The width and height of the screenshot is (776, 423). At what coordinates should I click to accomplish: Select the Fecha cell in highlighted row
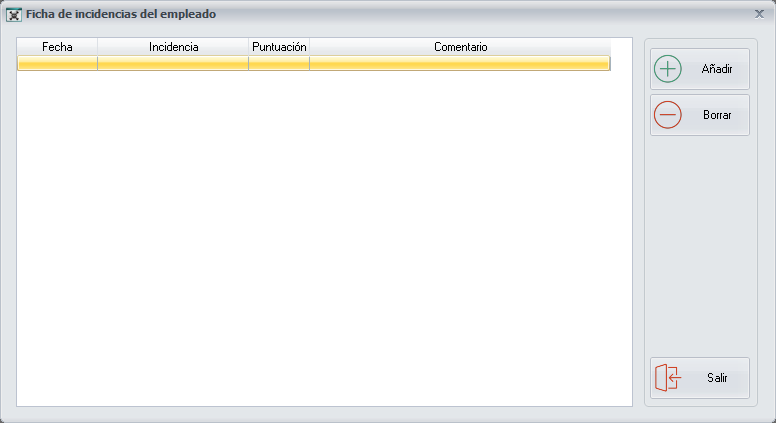[x=57, y=63]
